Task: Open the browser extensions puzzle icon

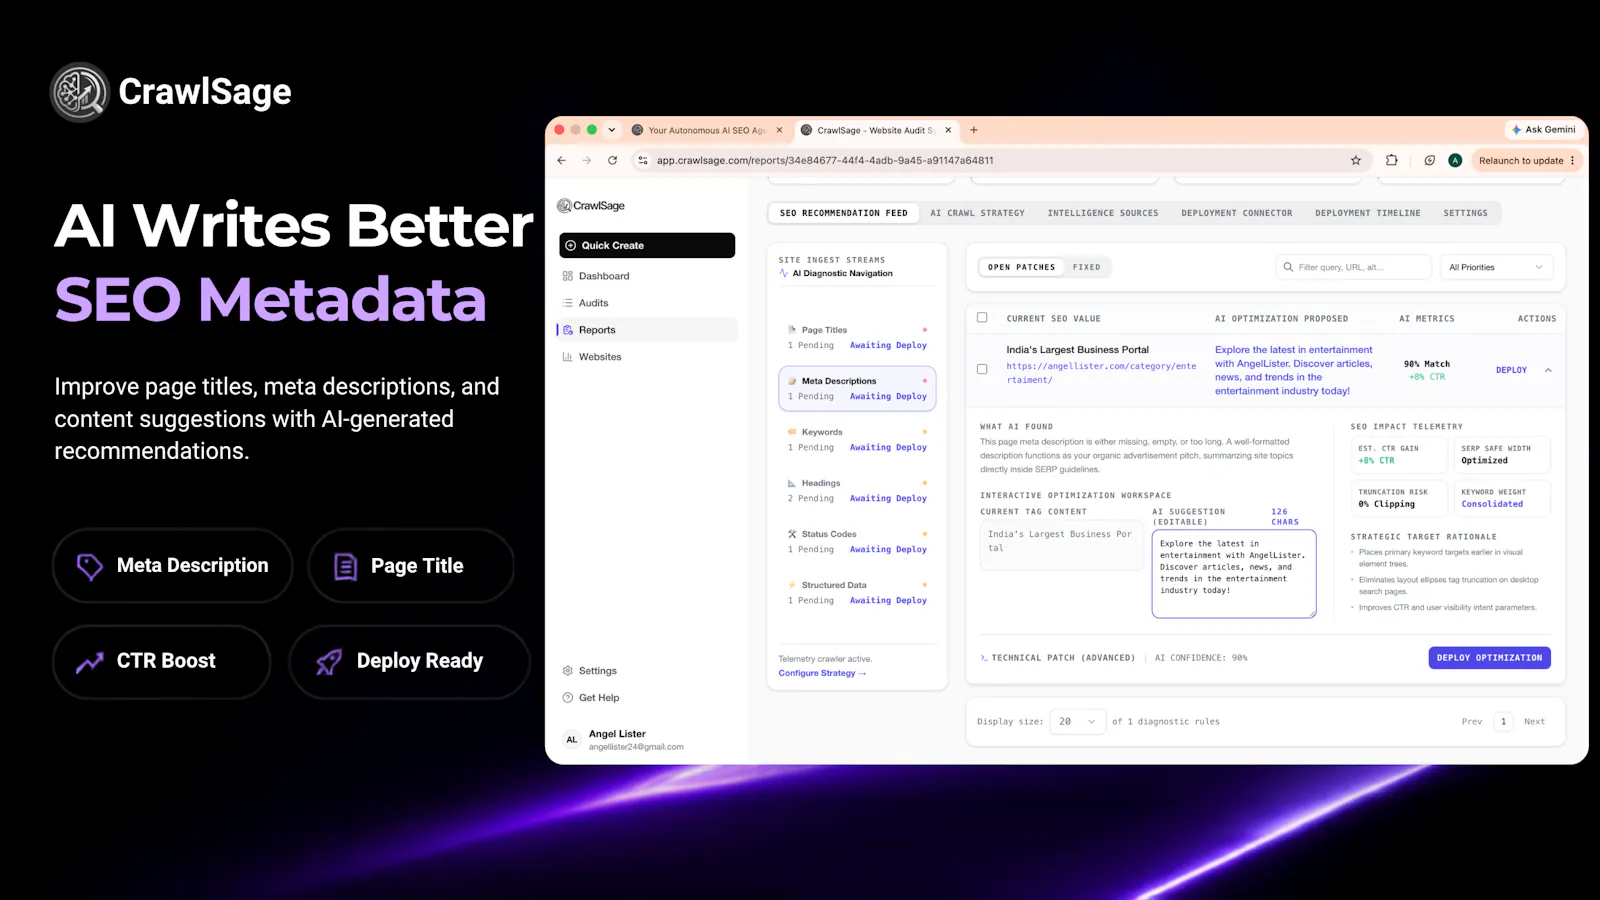Action: [x=1392, y=160]
